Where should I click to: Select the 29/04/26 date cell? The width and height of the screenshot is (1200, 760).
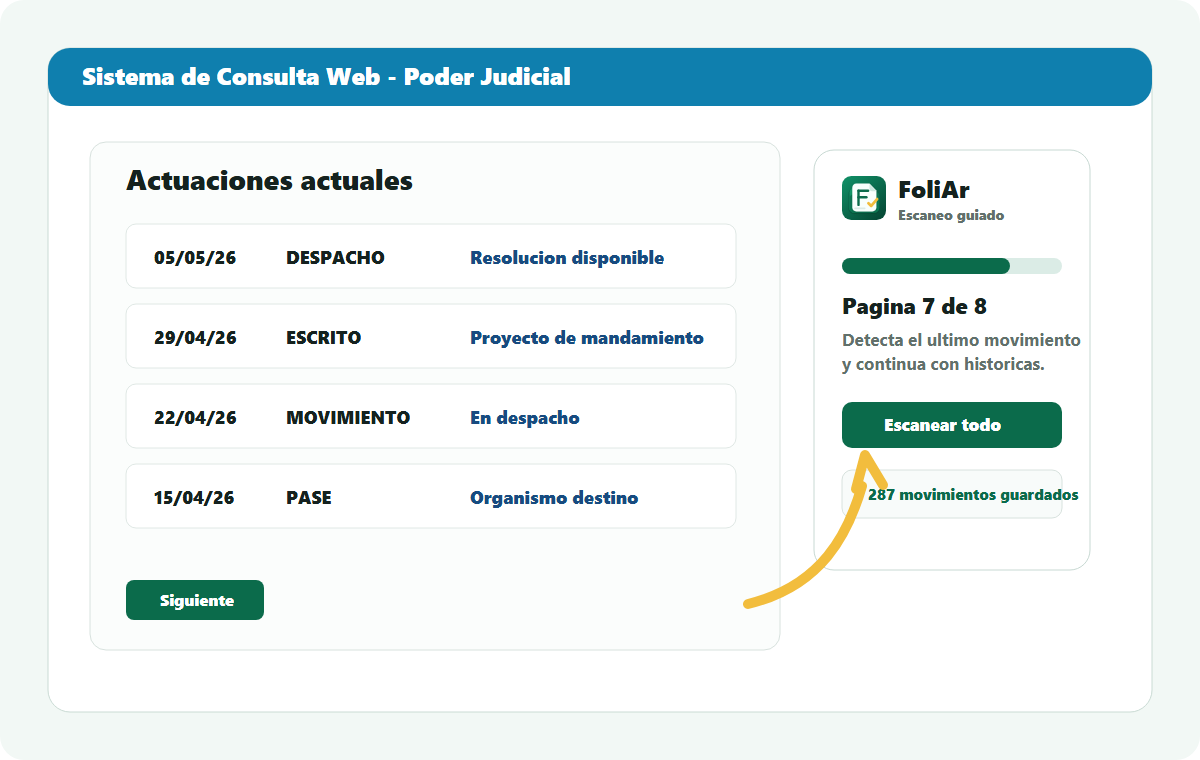point(195,338)
